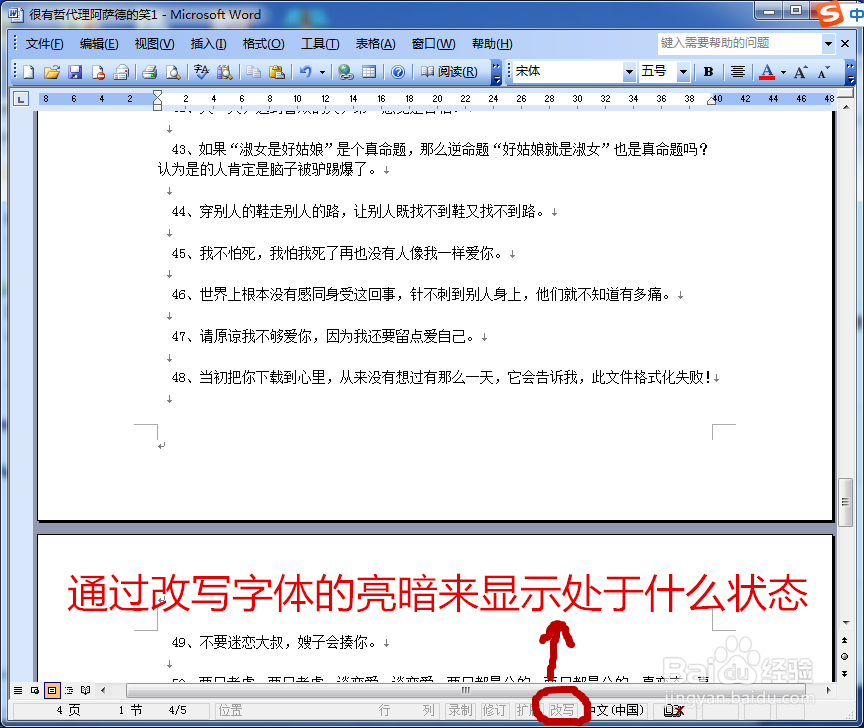Open an existing file via folder icon
The width and height of the screenshot is (864, 728).
pos(52,72)
